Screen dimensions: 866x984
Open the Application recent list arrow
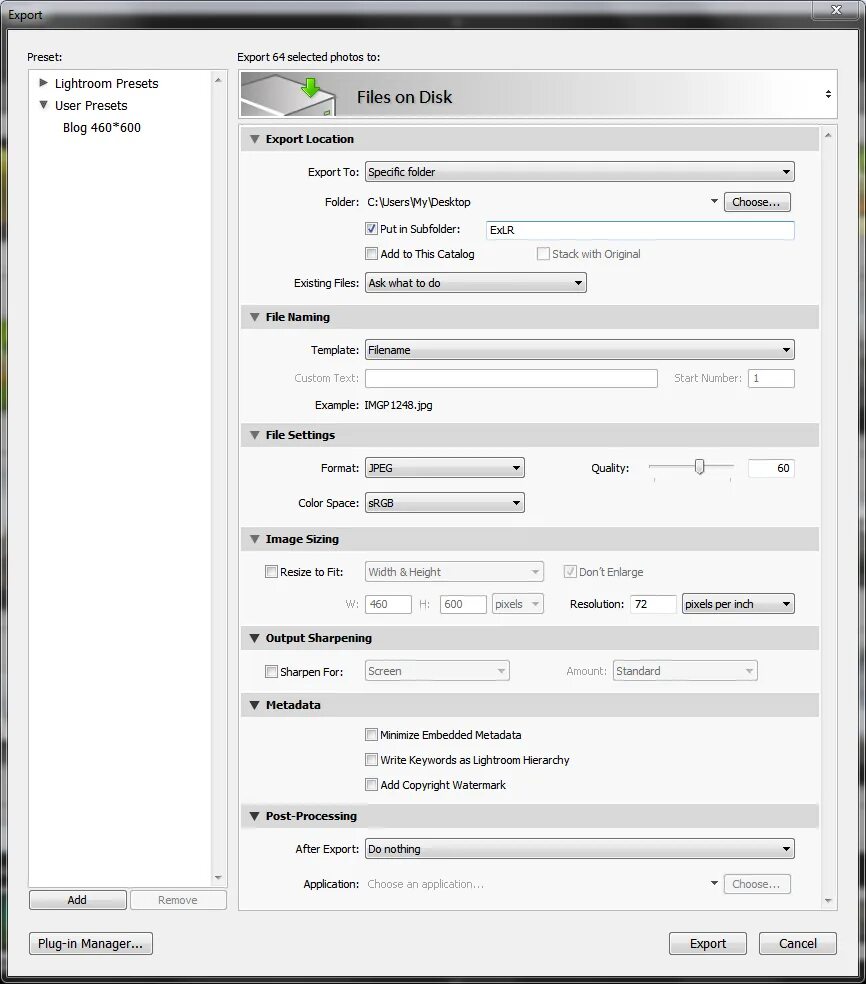(x=714, y=883)
